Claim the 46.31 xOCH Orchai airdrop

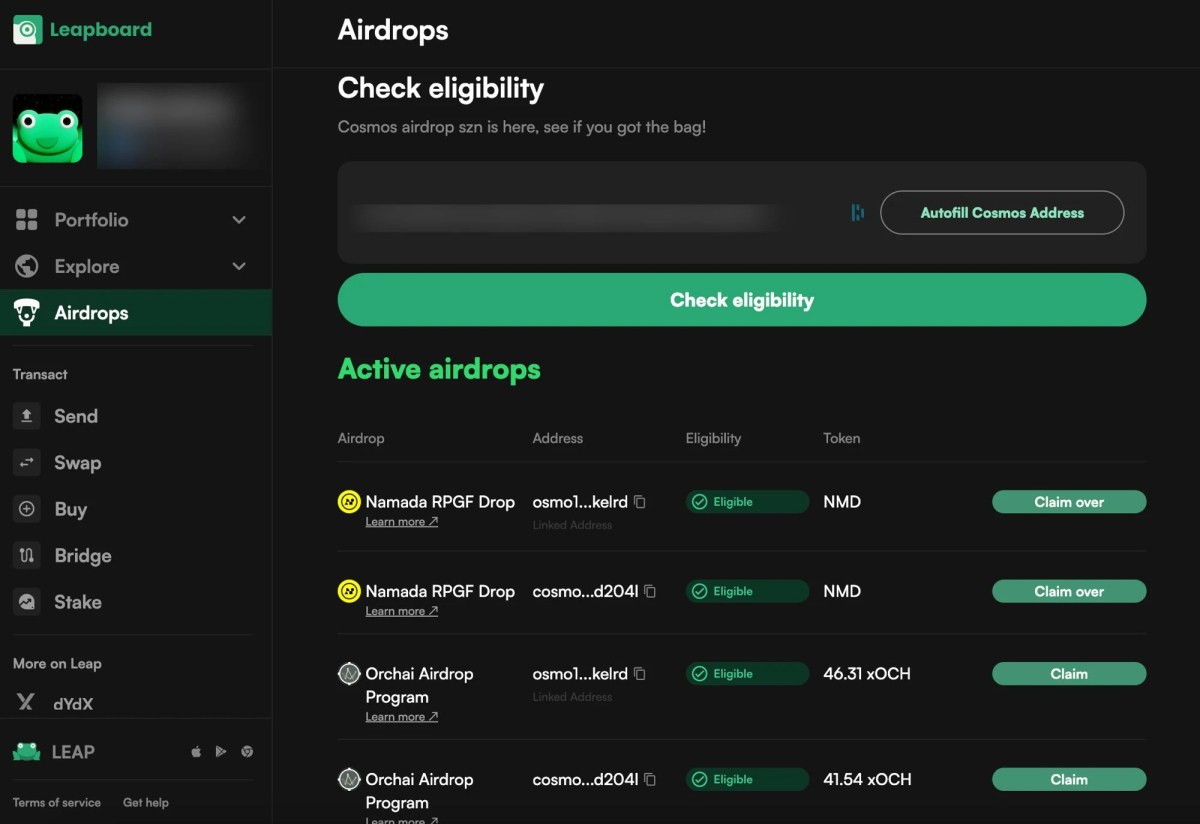tap(1068, 674)
